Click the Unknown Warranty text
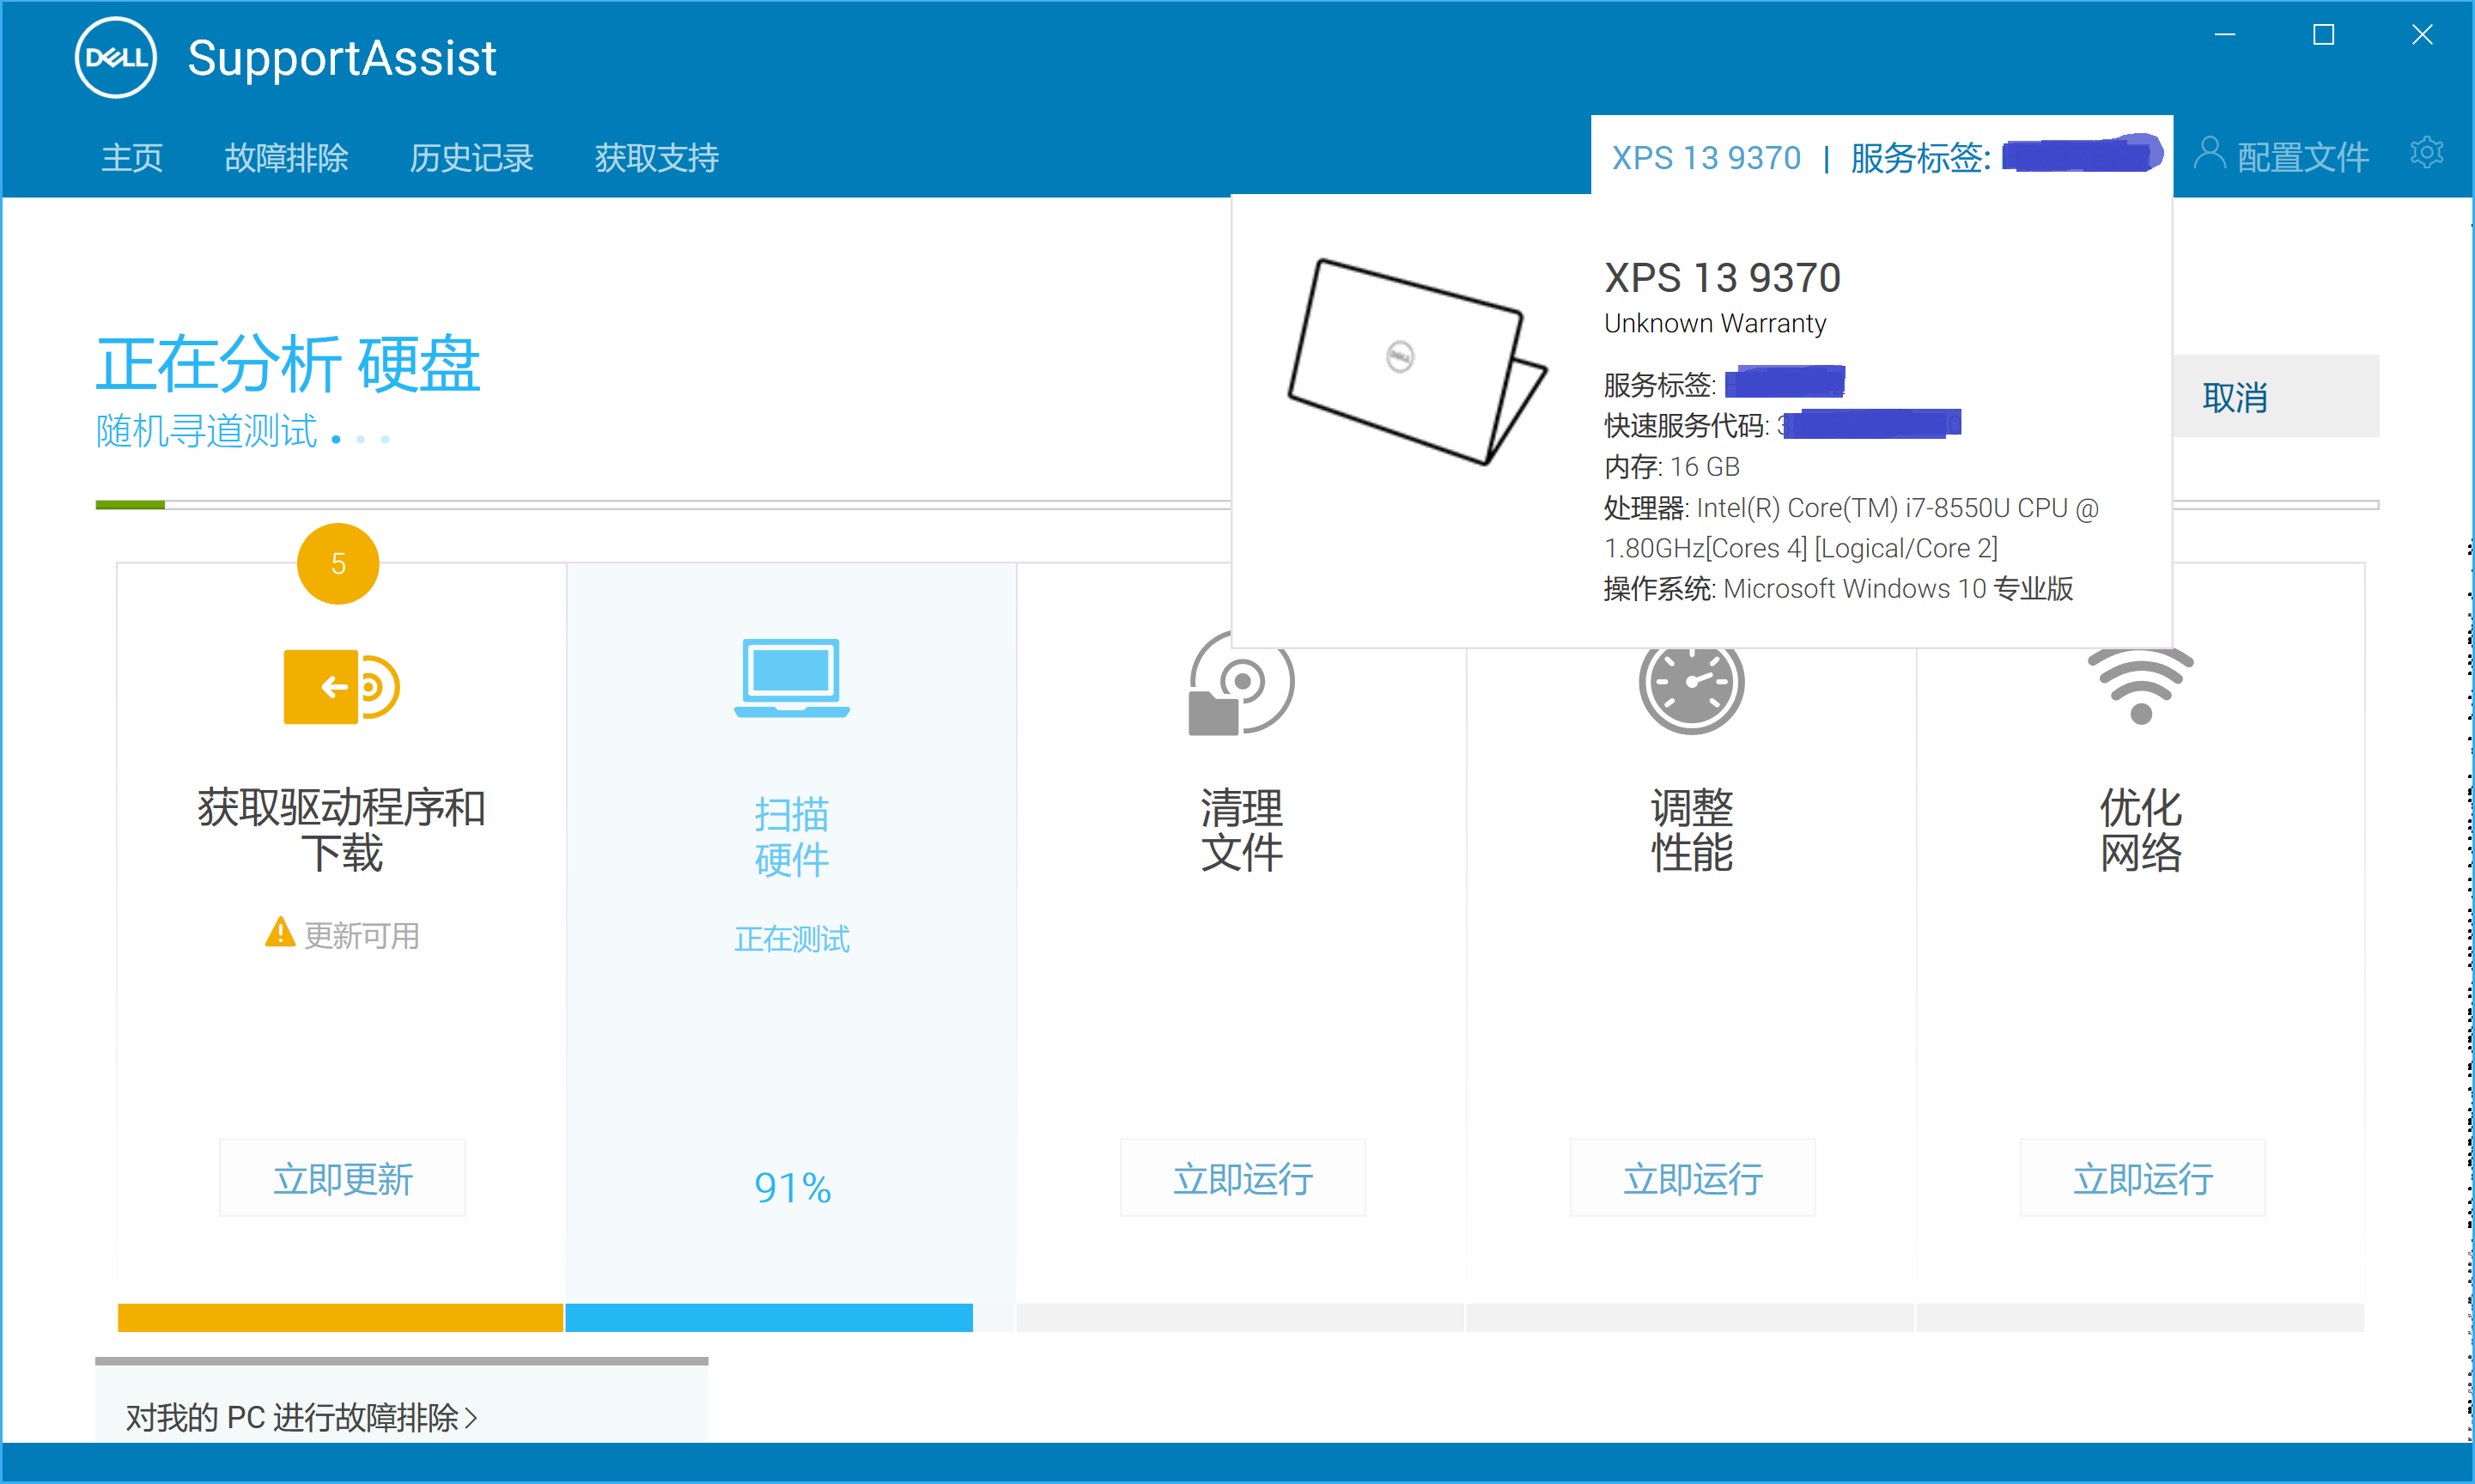This screenshot has width=2475, height=1484. click(1715, 323)
